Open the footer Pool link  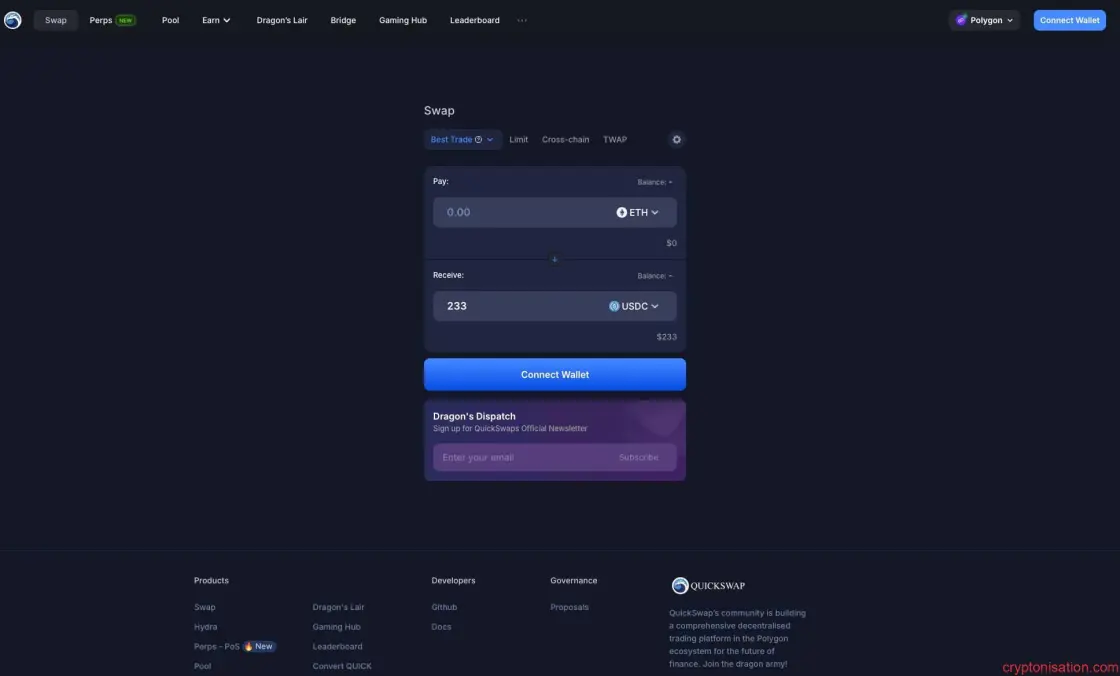[x=202, y=666]
